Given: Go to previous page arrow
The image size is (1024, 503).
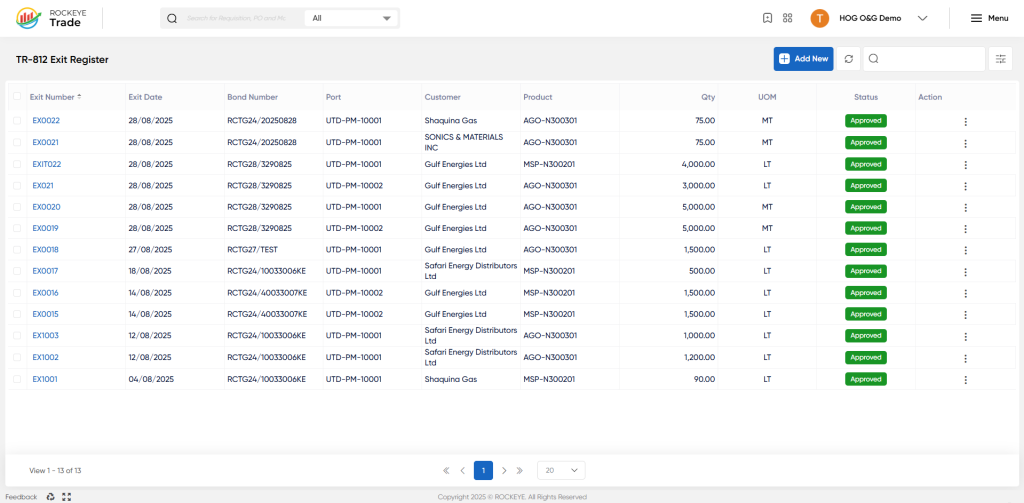Looking at the screenshot, I should click(x=462, y=470).
